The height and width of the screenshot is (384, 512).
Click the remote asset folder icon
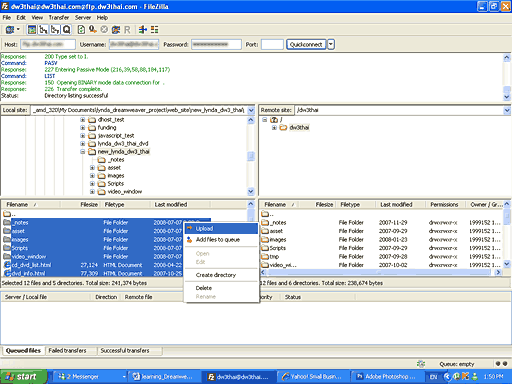[265, 231]
